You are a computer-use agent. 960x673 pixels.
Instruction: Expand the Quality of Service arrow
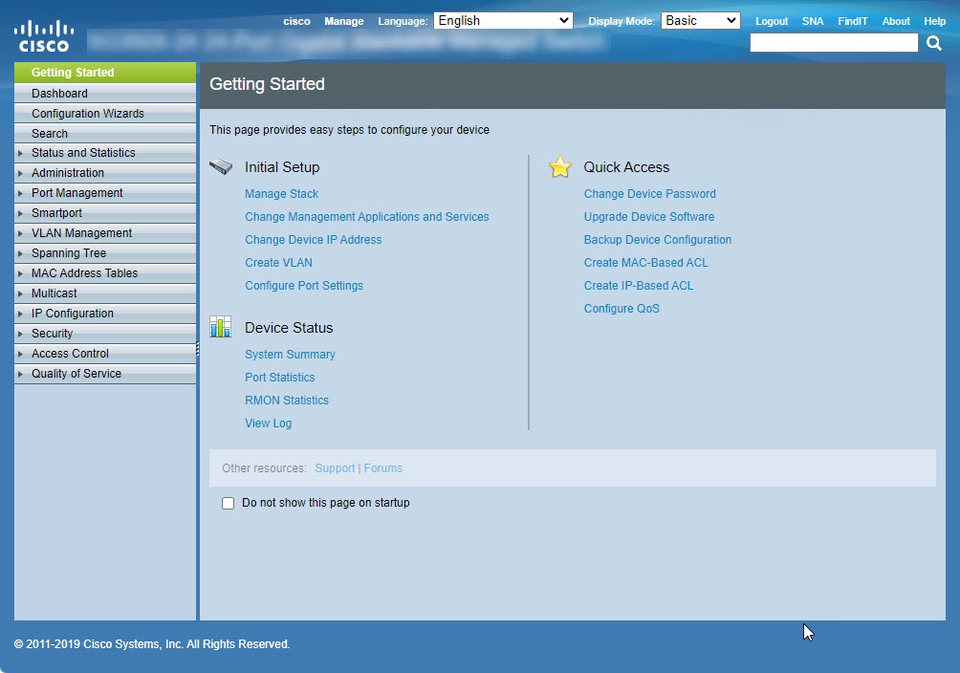click(20, 374)
